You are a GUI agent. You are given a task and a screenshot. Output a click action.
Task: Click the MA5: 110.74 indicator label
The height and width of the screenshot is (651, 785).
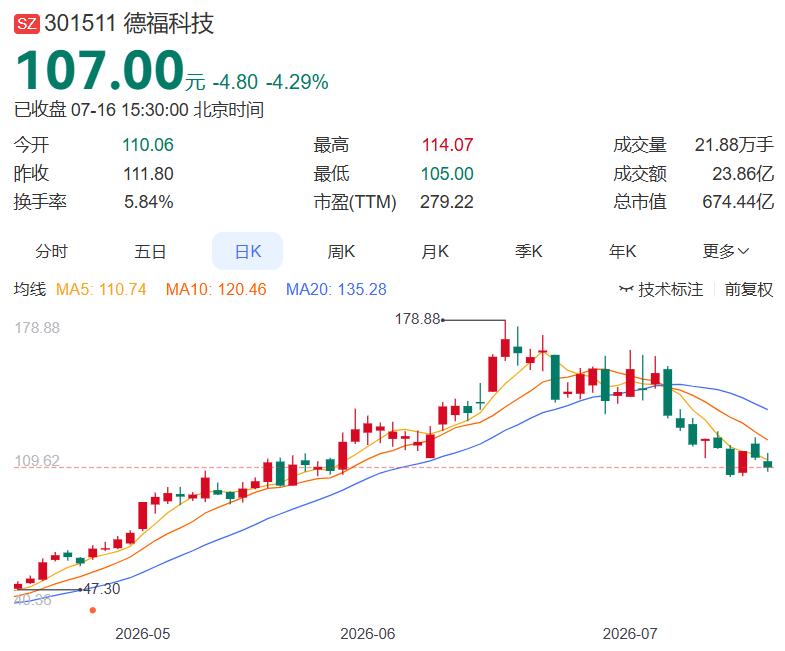(101, 289)
